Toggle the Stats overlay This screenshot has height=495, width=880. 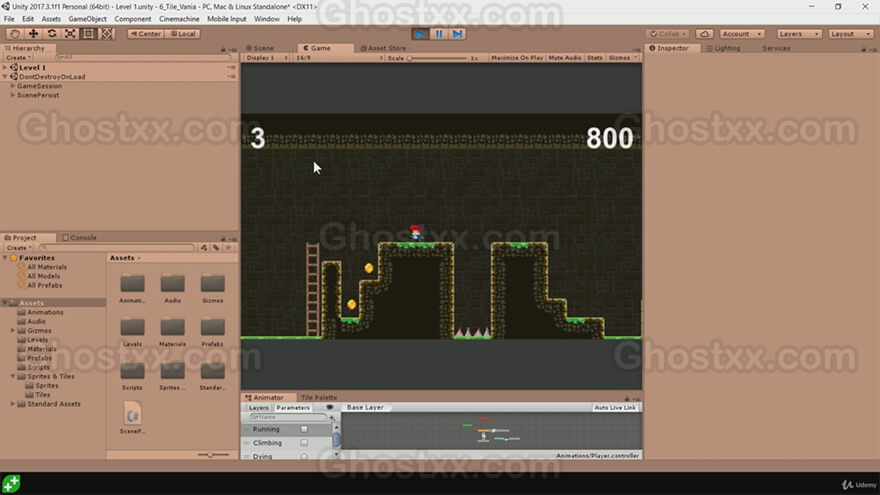[x=594, y=58]
